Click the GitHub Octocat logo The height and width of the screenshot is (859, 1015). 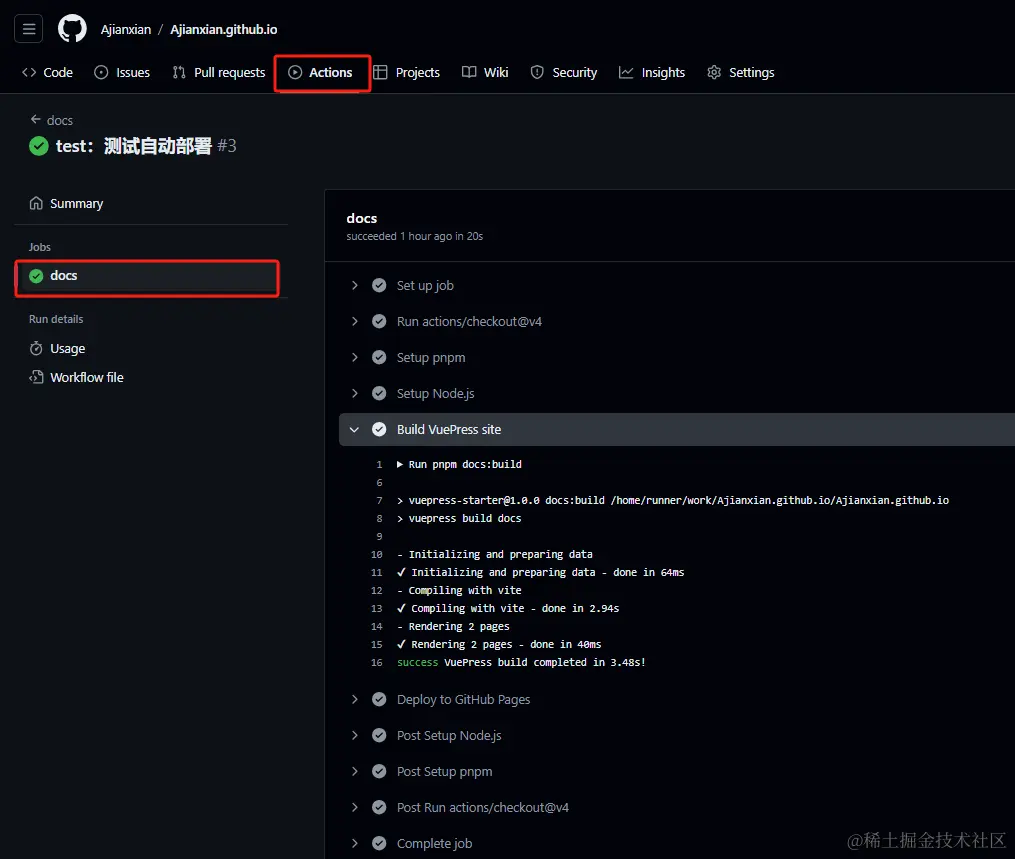(72, 28)
